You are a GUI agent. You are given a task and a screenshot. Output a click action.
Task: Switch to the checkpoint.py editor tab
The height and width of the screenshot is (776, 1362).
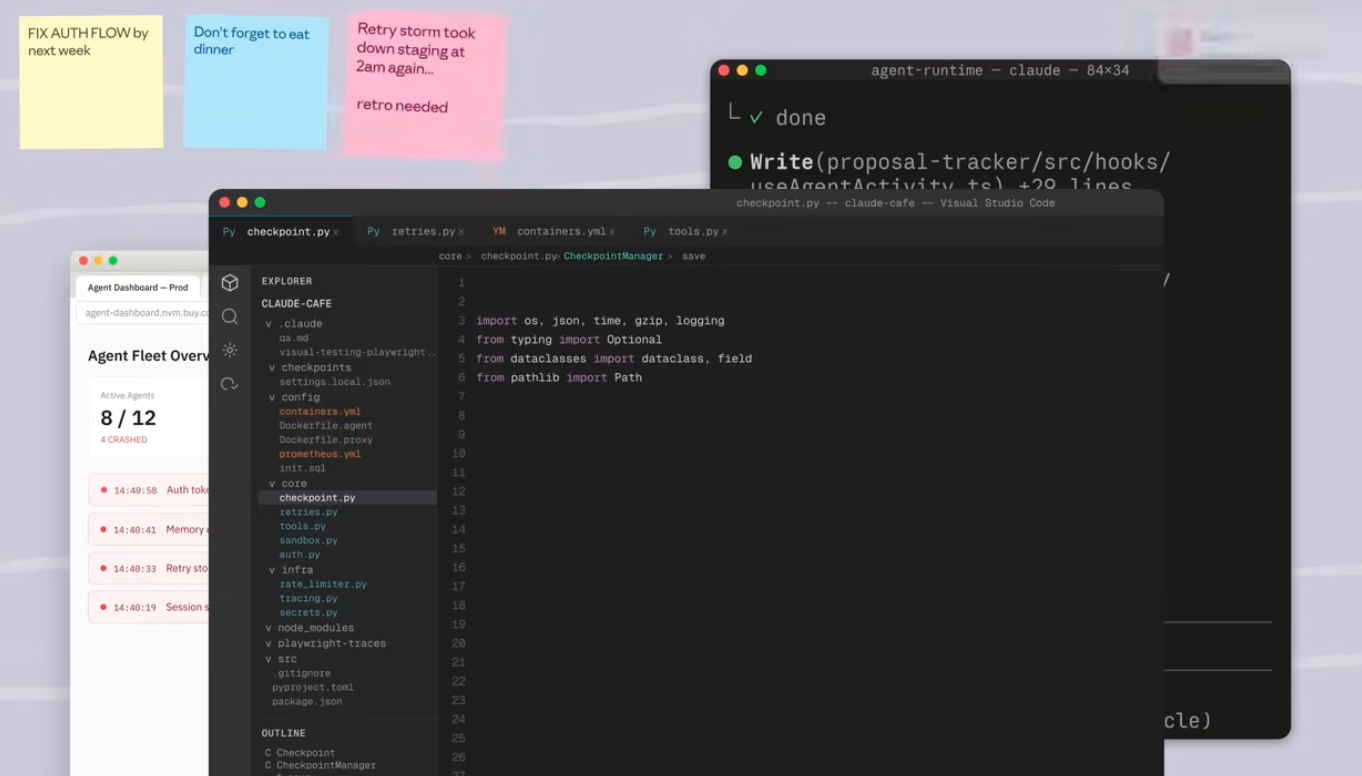281,231
